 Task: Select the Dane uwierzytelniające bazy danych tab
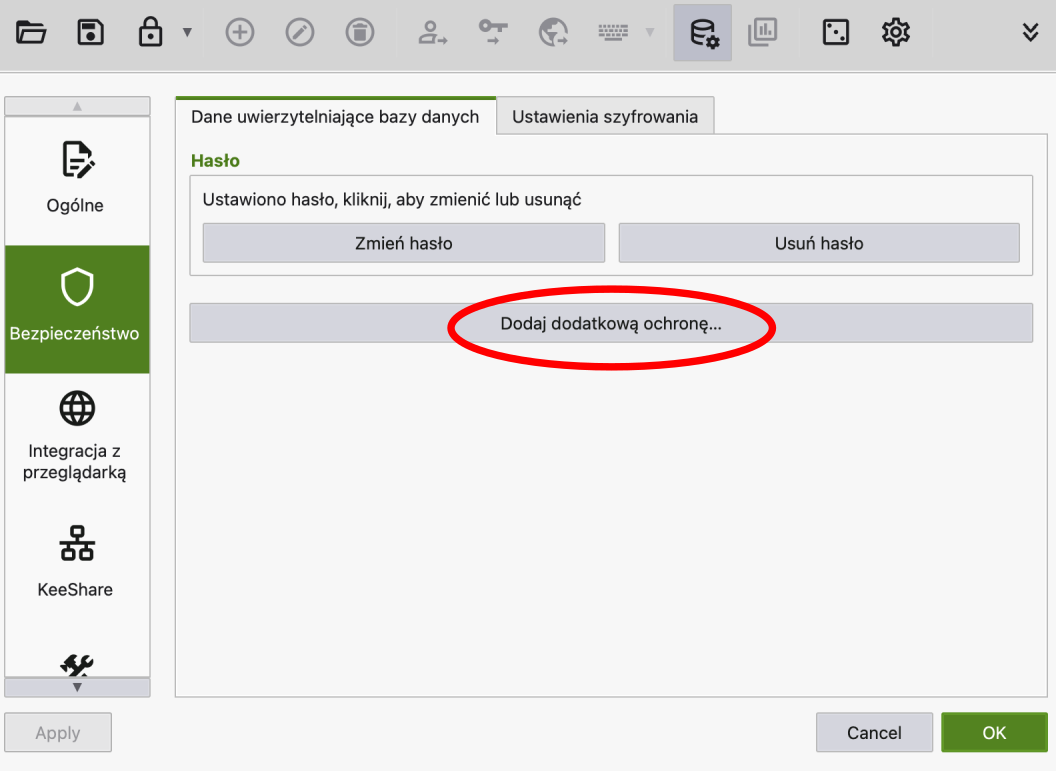click(x=335, y=116)
